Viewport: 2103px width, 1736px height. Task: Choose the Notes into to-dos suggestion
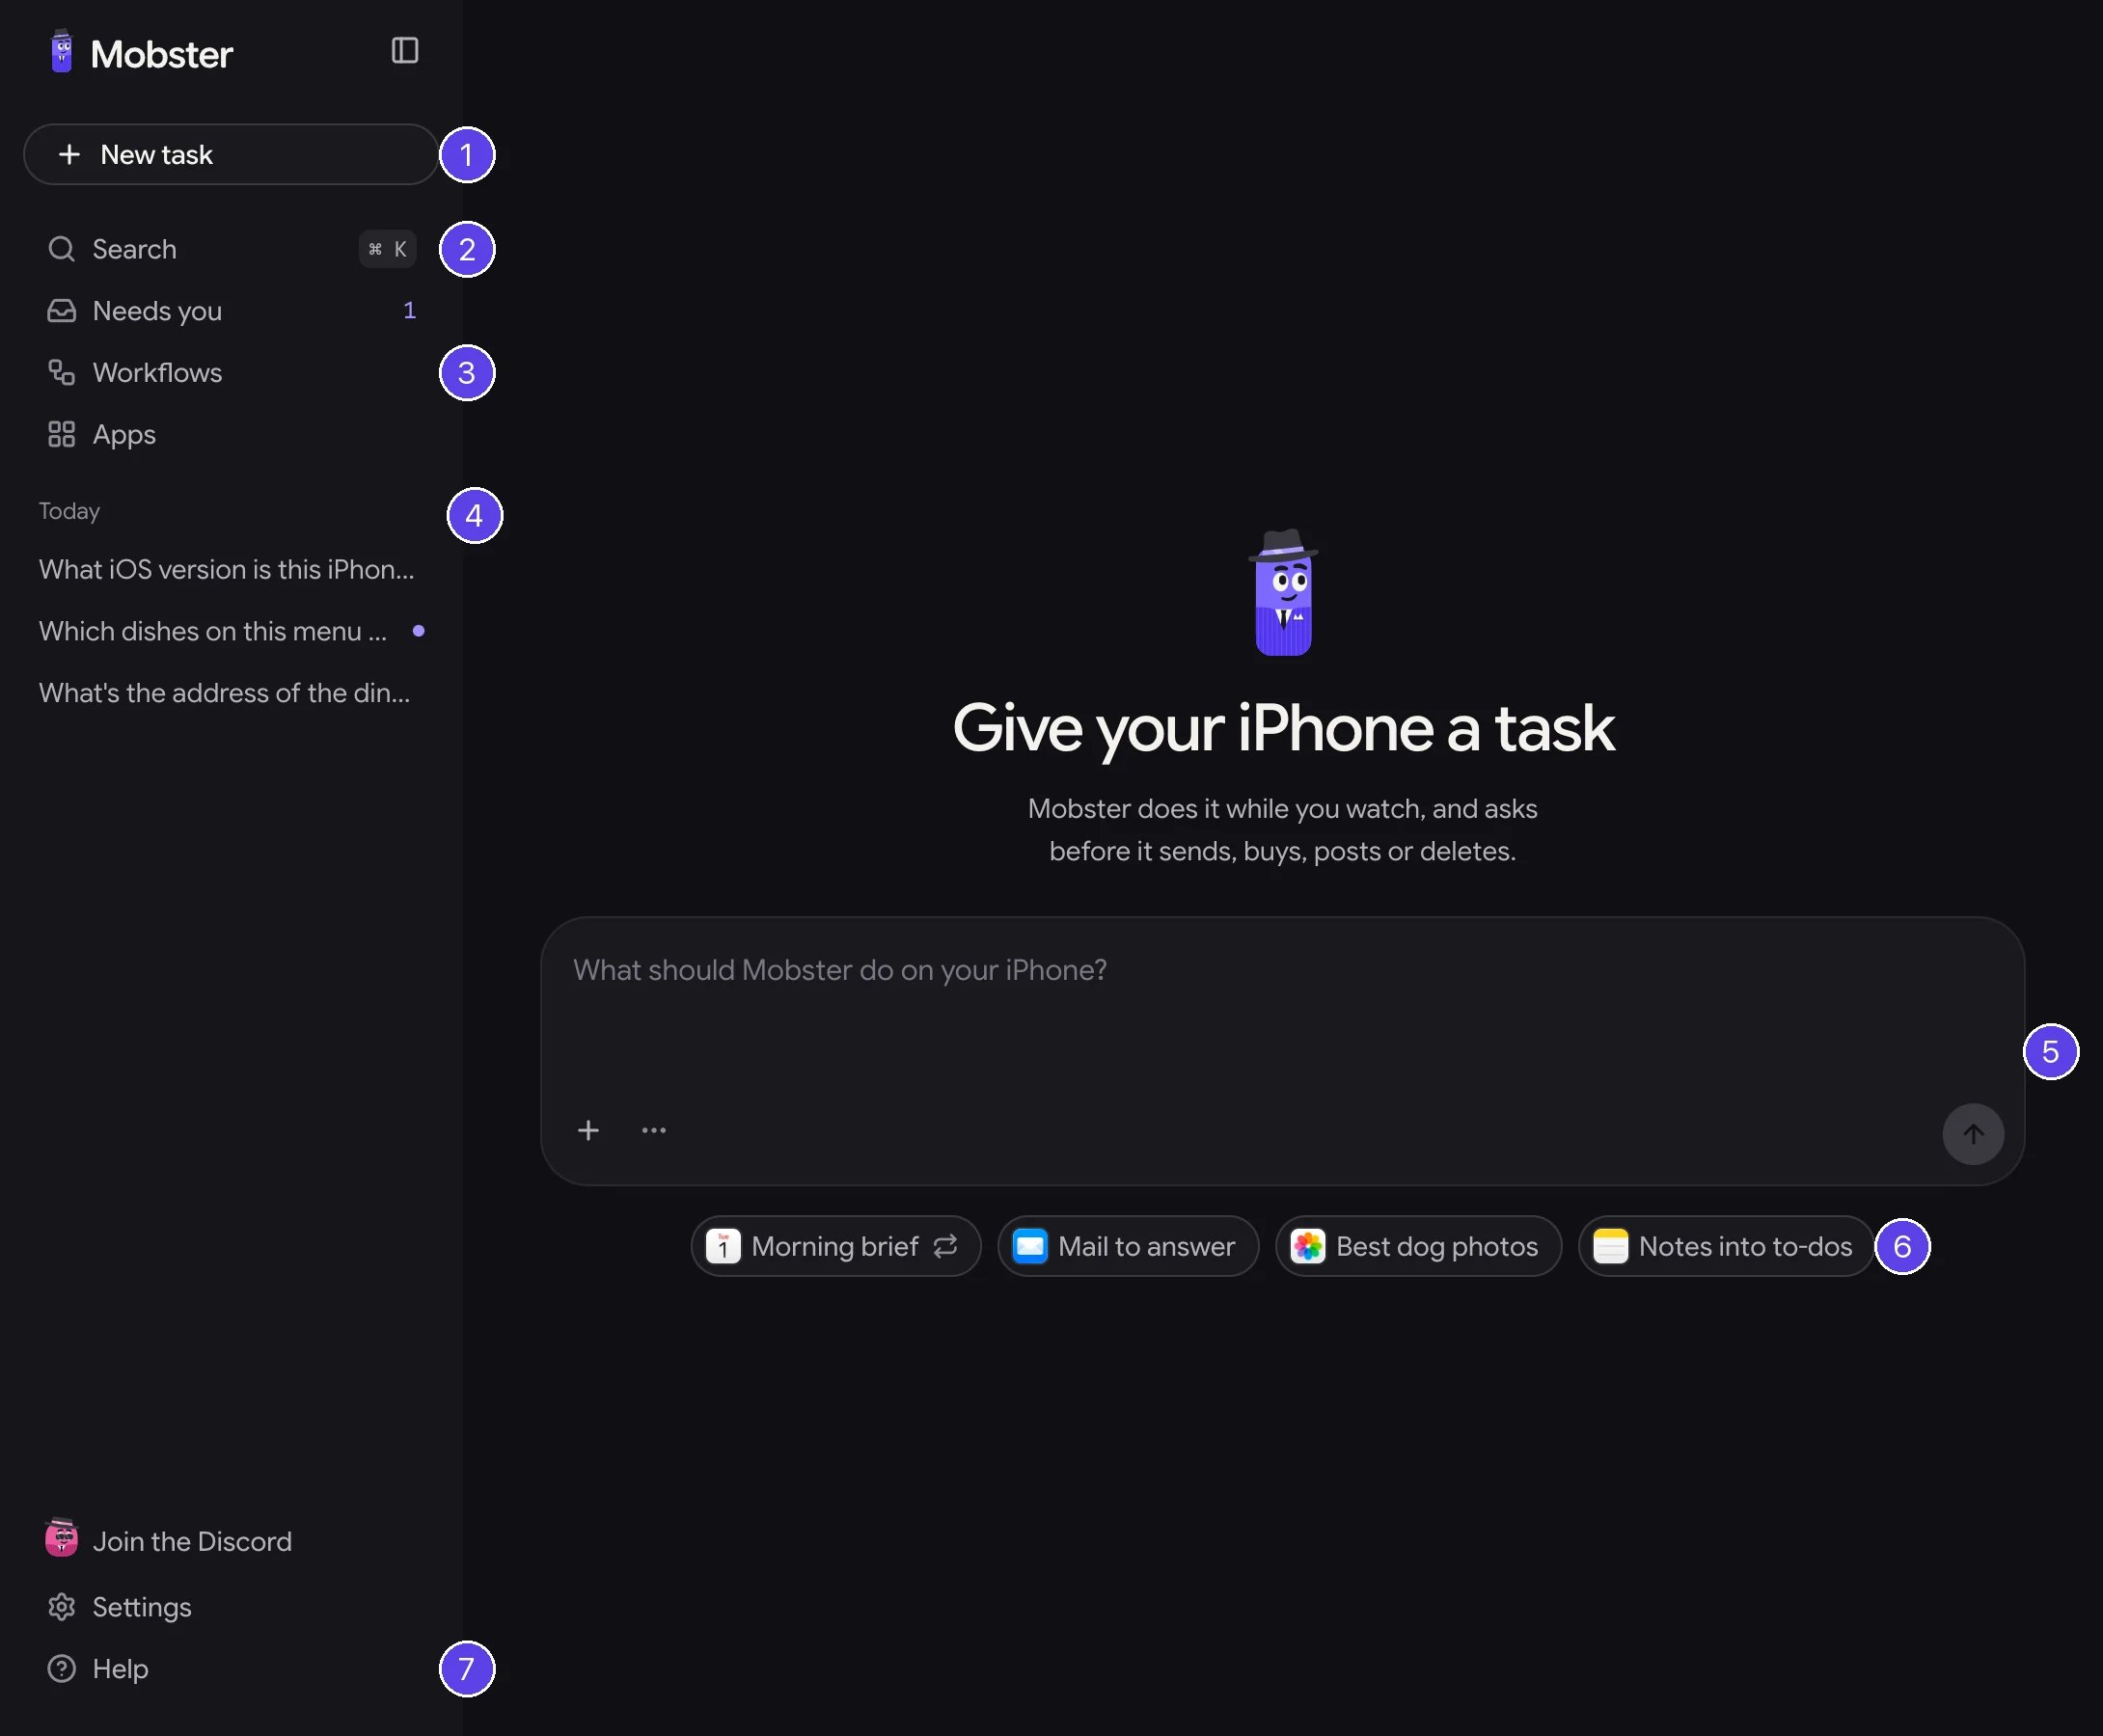click(1726, 1246)
